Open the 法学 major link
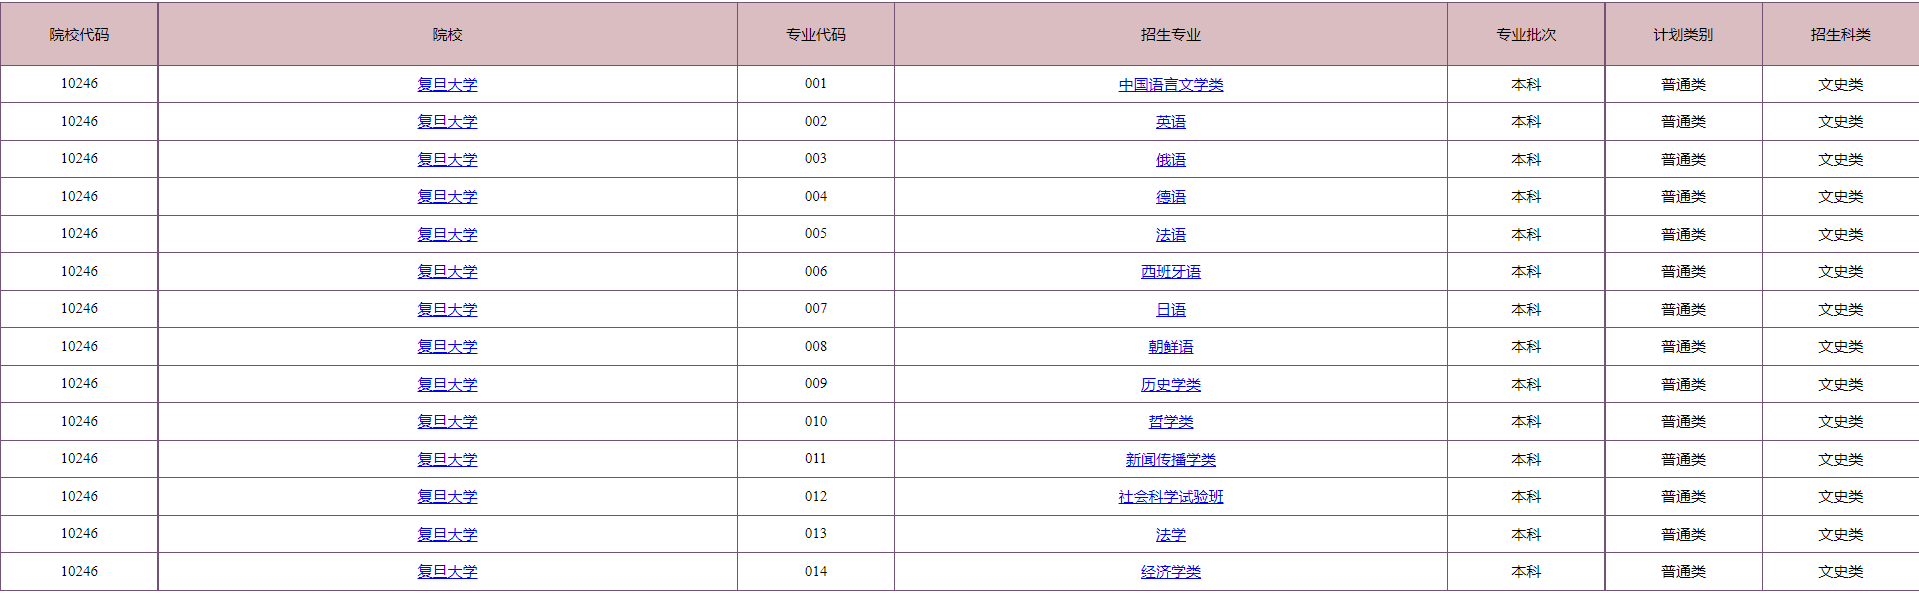 tap(1171, 534)
